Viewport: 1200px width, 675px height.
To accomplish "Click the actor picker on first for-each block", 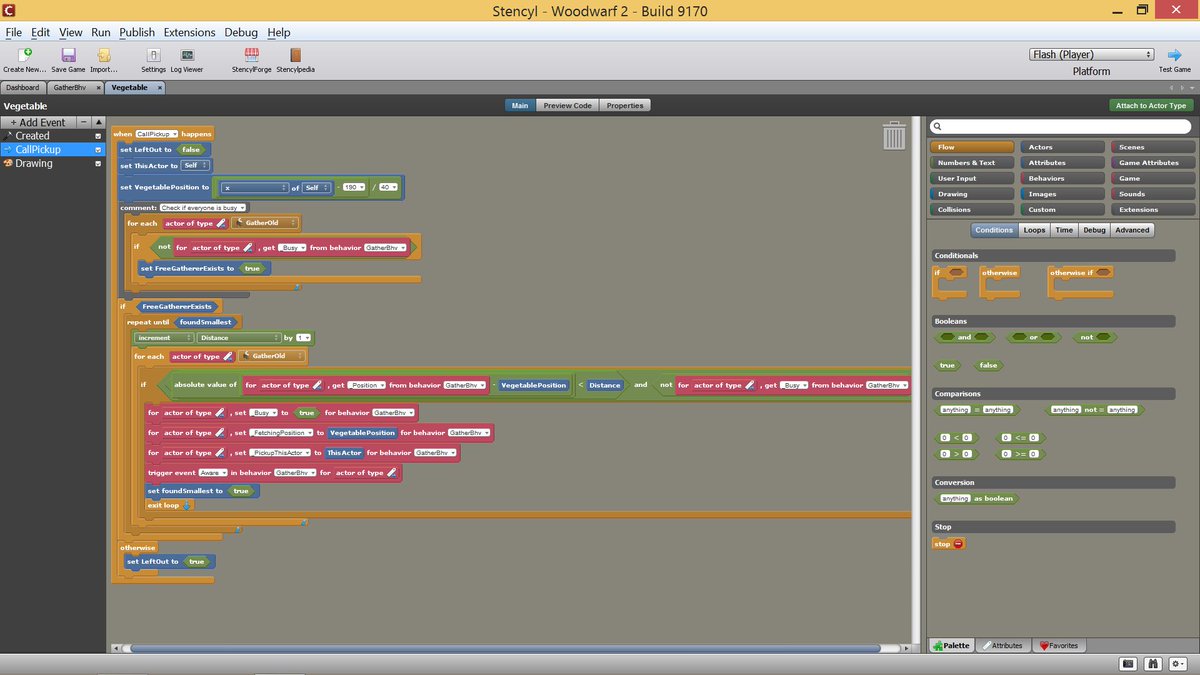I will [265, 223].
